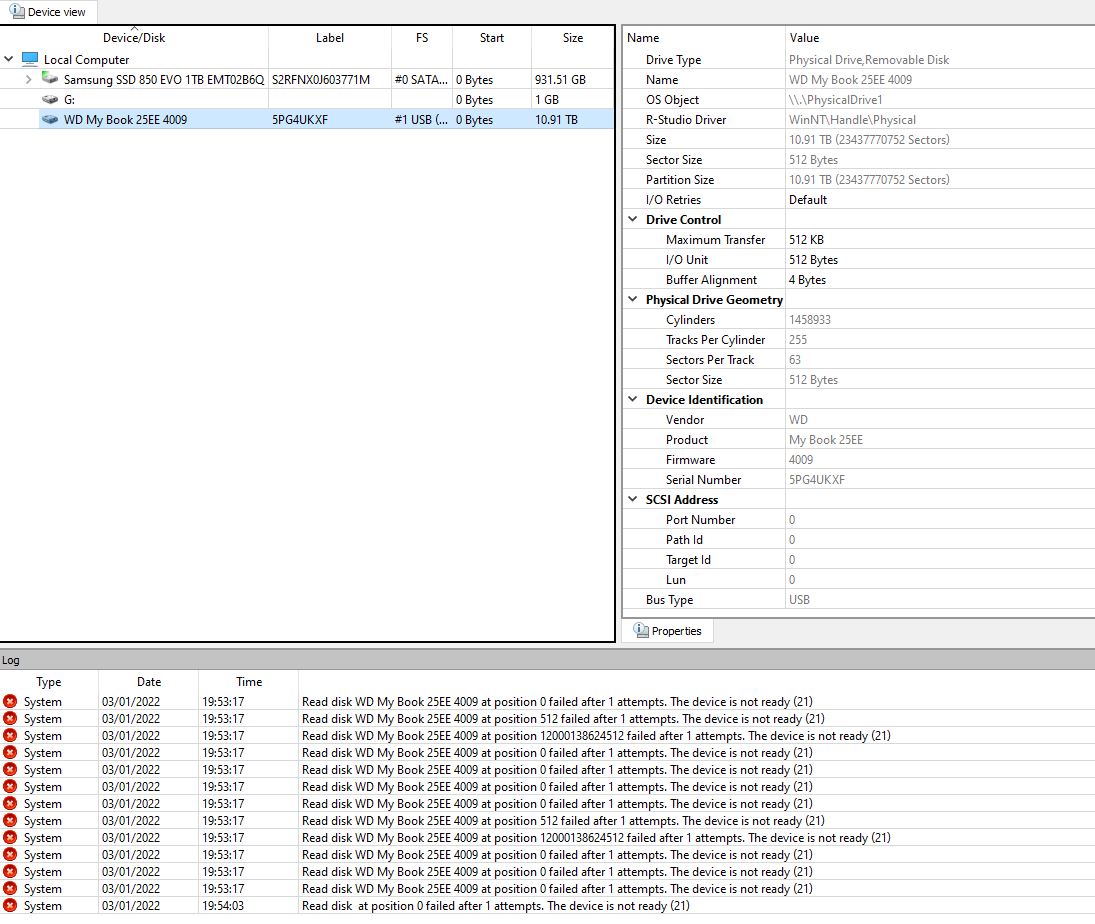Click the Device view tab icon
The image size is (1095, 924).
[x=17, y=12]
